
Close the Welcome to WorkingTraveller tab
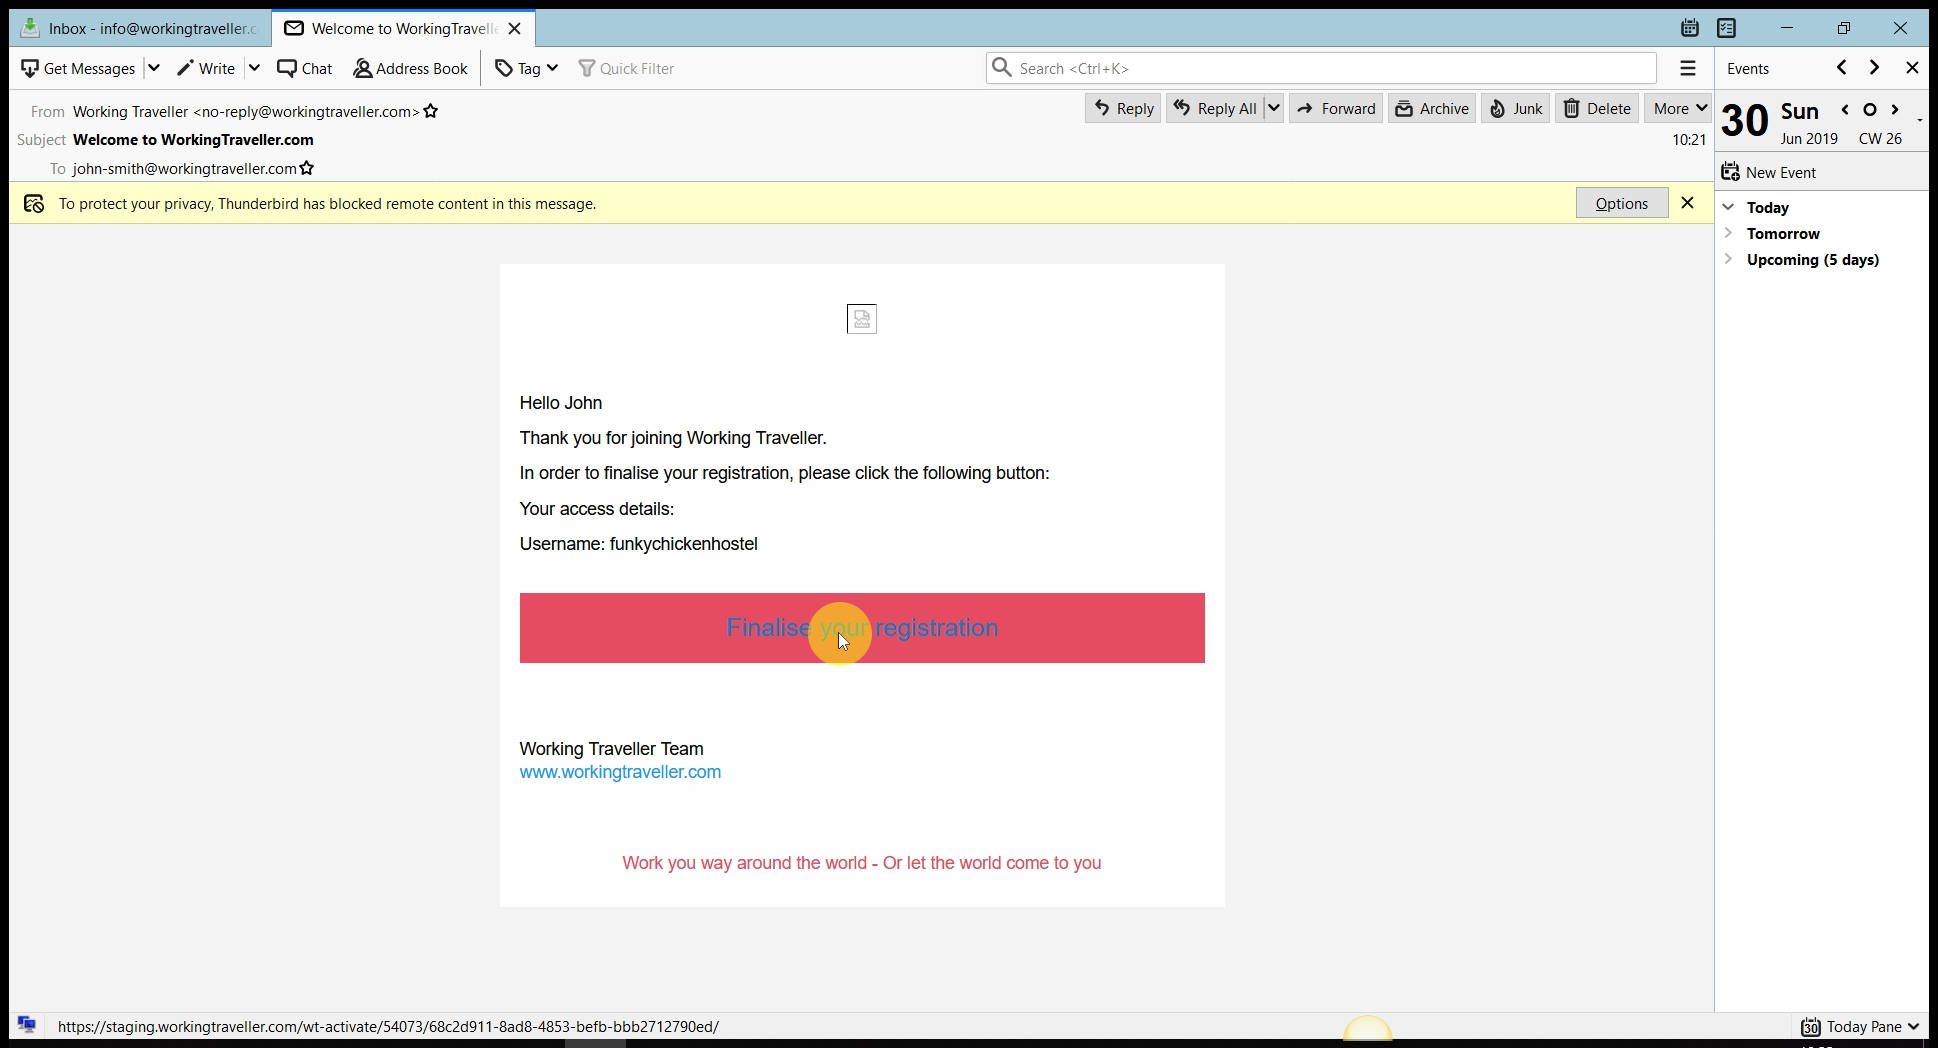click(515, 28)
